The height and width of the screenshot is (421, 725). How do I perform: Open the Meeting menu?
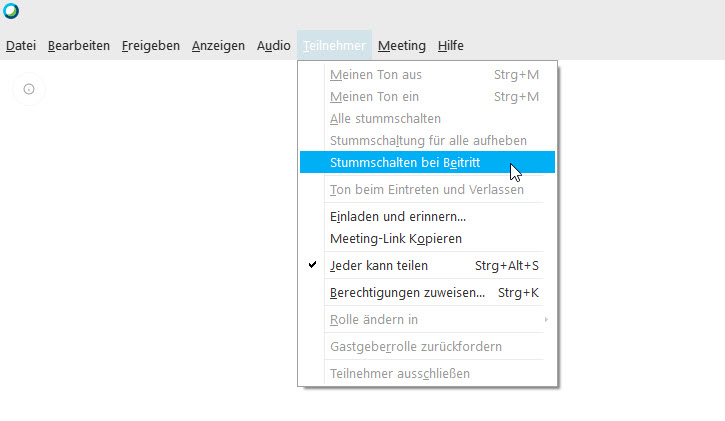click(401, 45)
